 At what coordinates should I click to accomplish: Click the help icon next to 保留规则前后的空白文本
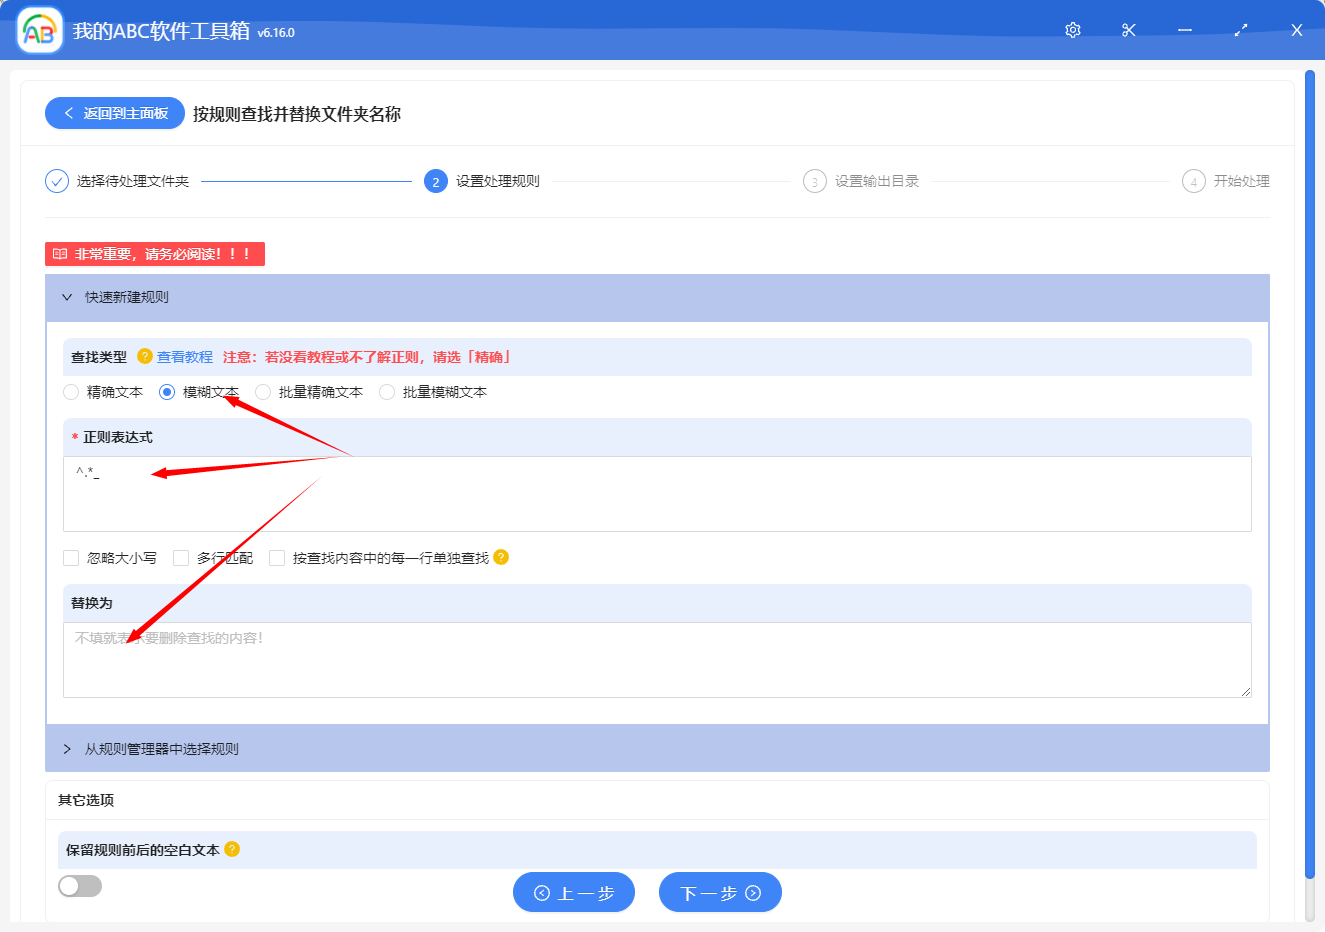click(x=230, y=850)
